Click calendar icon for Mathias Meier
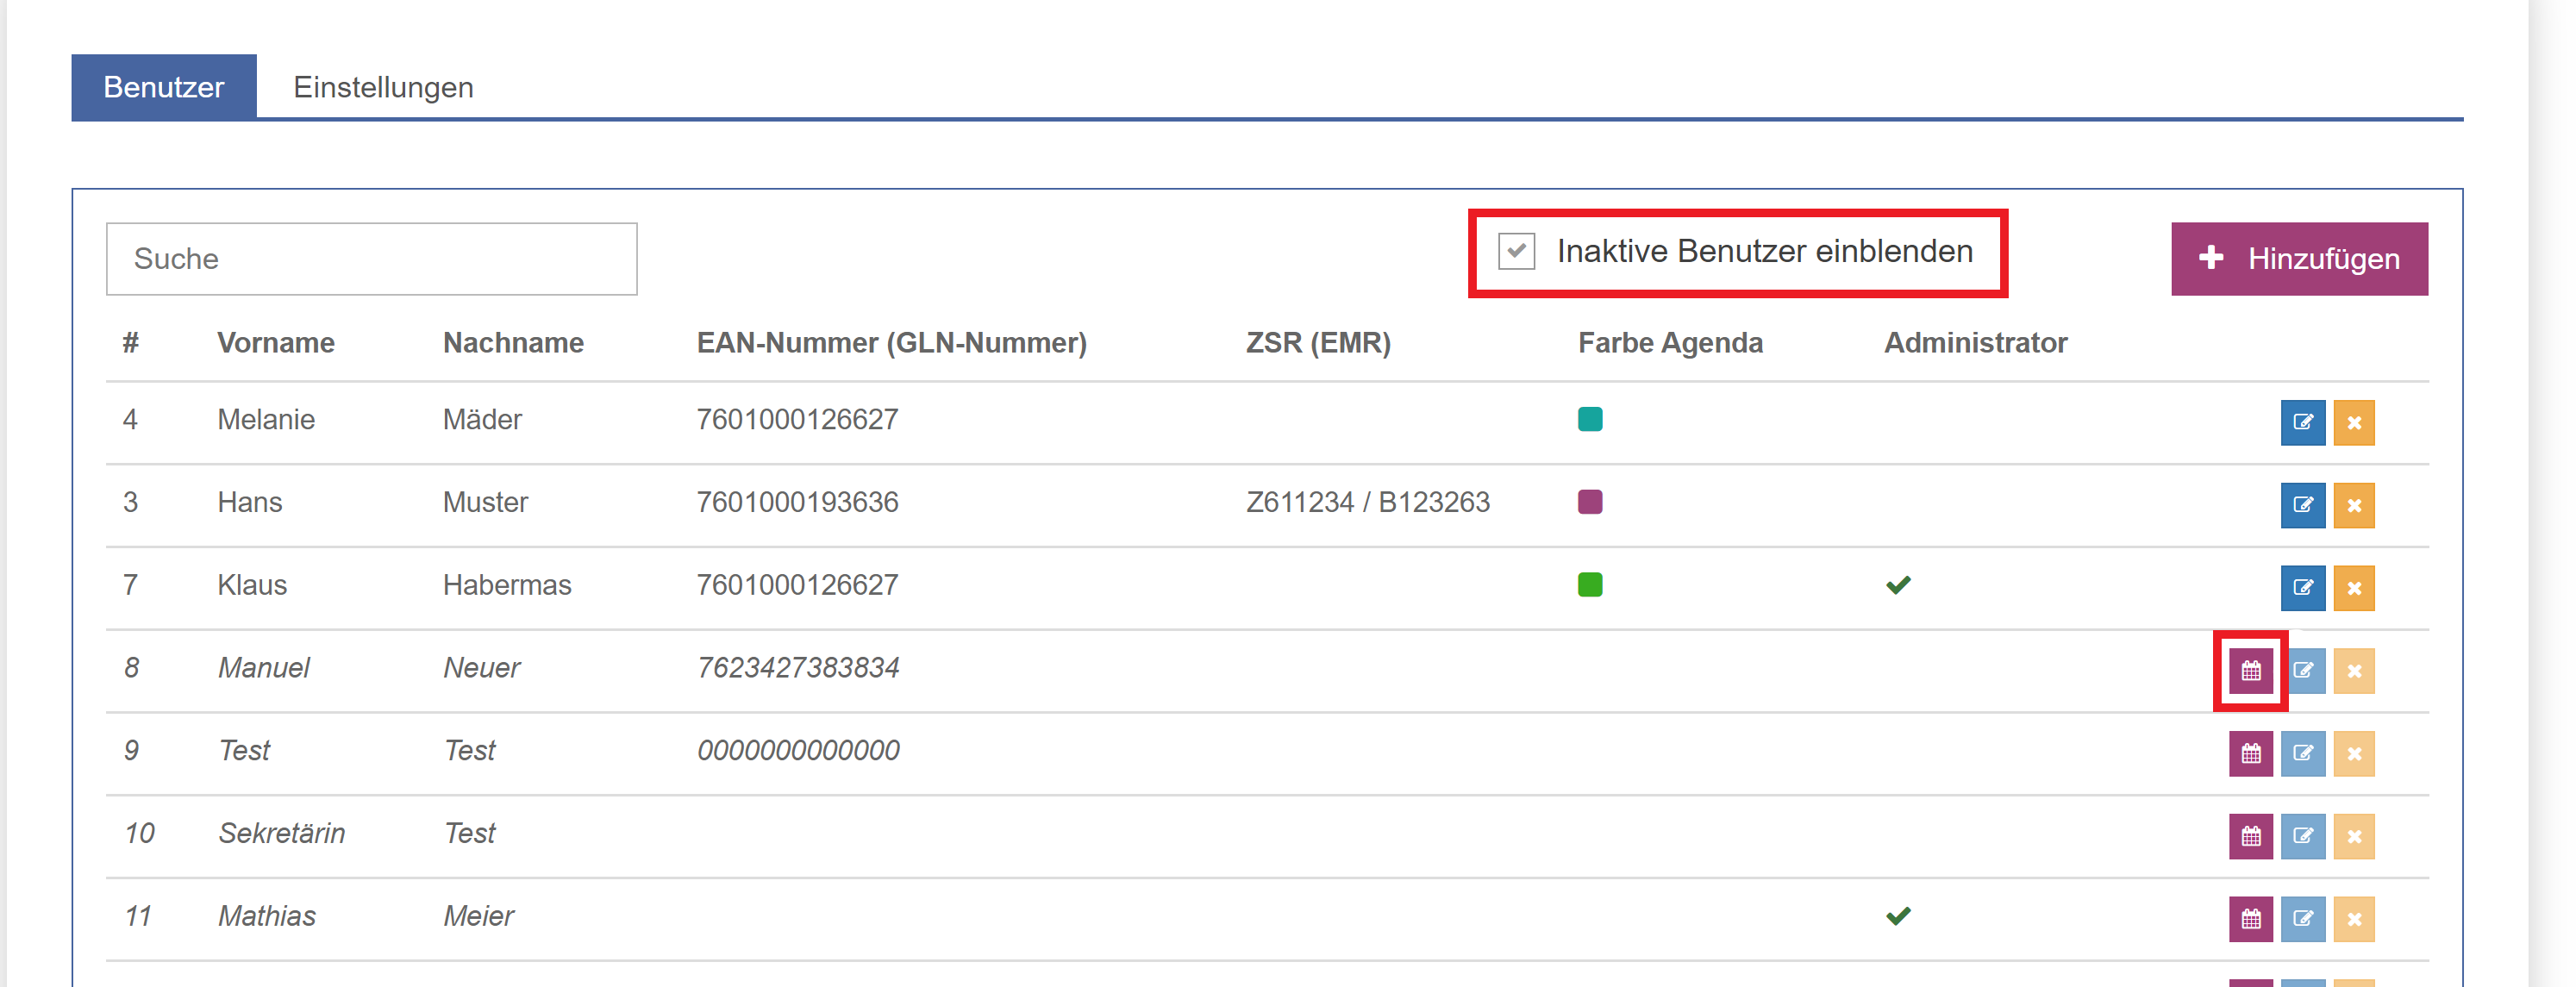 point(2250,919)
